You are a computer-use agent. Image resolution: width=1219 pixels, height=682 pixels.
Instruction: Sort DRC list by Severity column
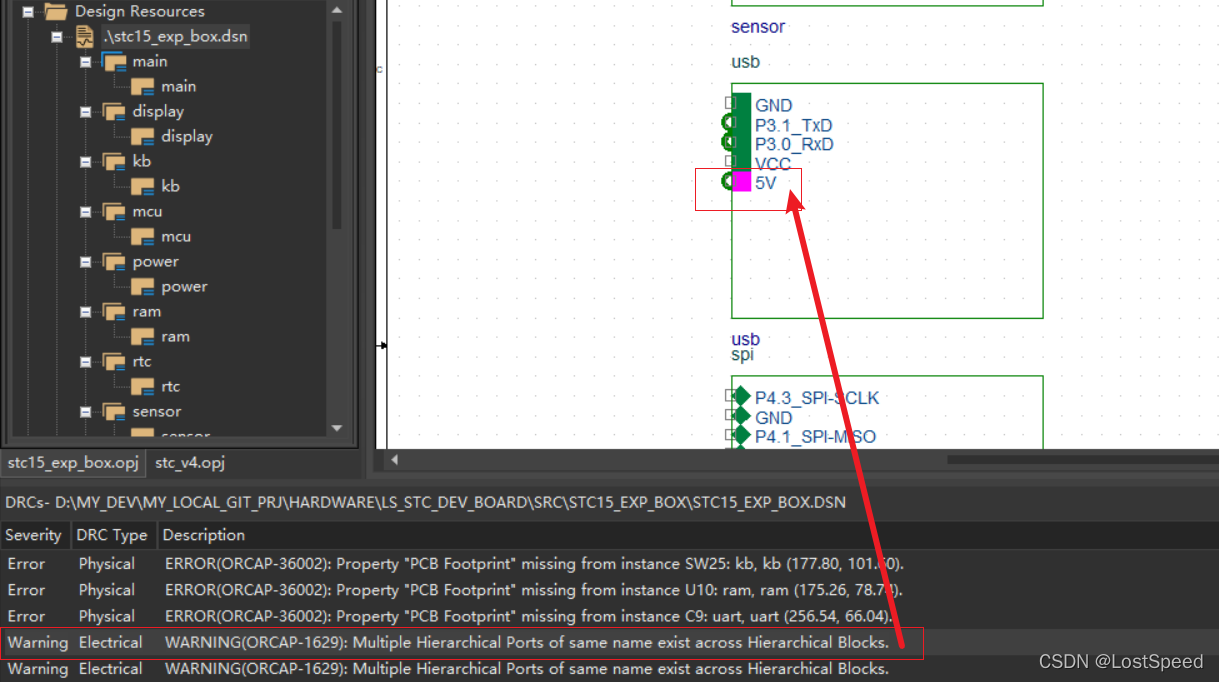pyautogui.click(x=35, y=535)
